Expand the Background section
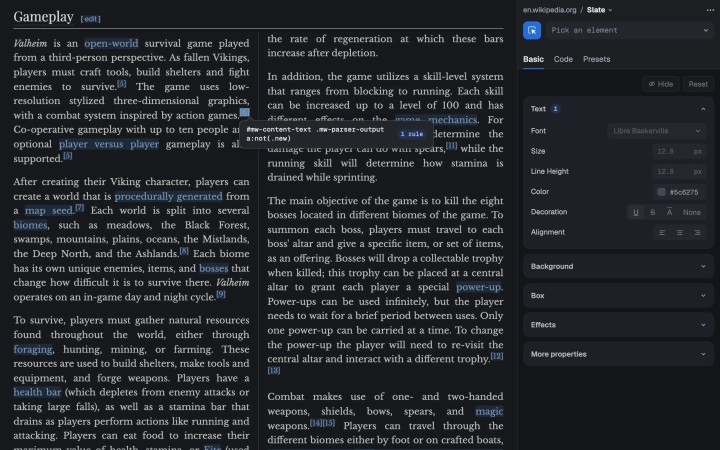 (618, 266)
